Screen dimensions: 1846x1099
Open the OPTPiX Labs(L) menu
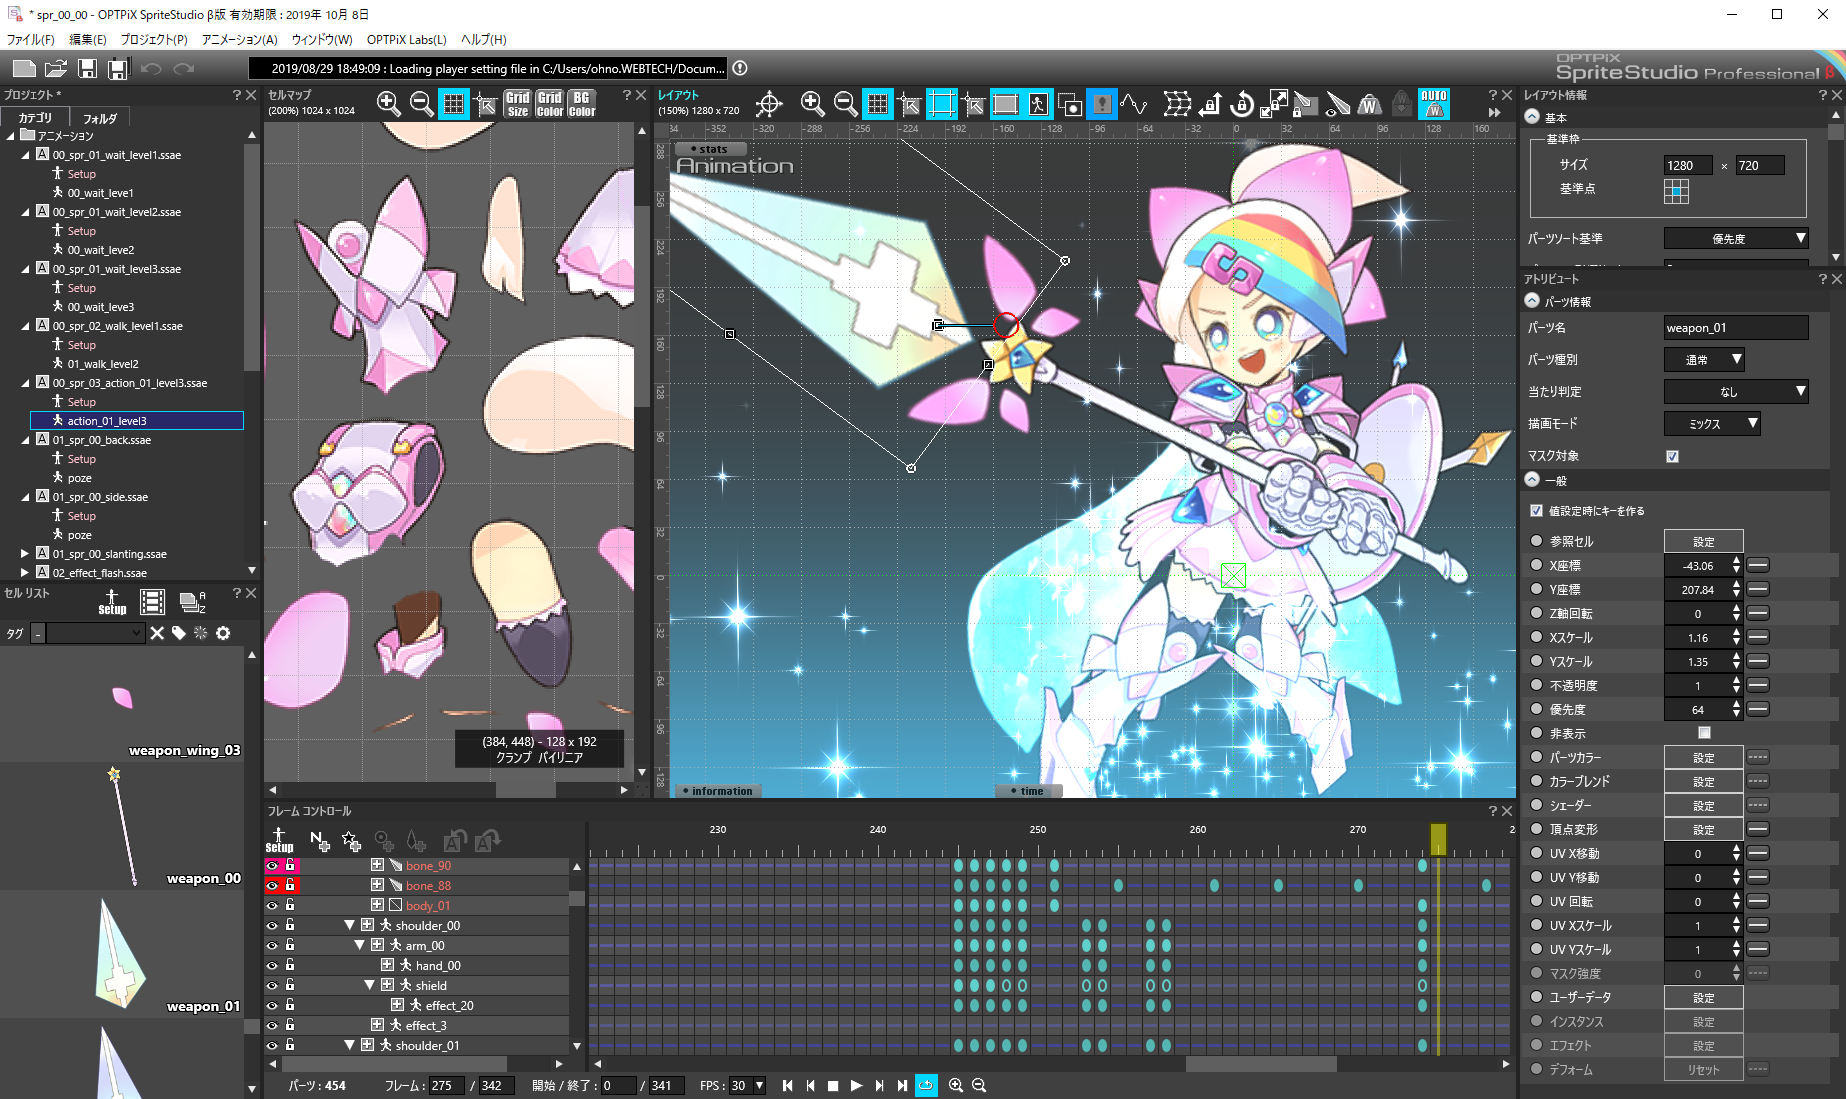407,40
